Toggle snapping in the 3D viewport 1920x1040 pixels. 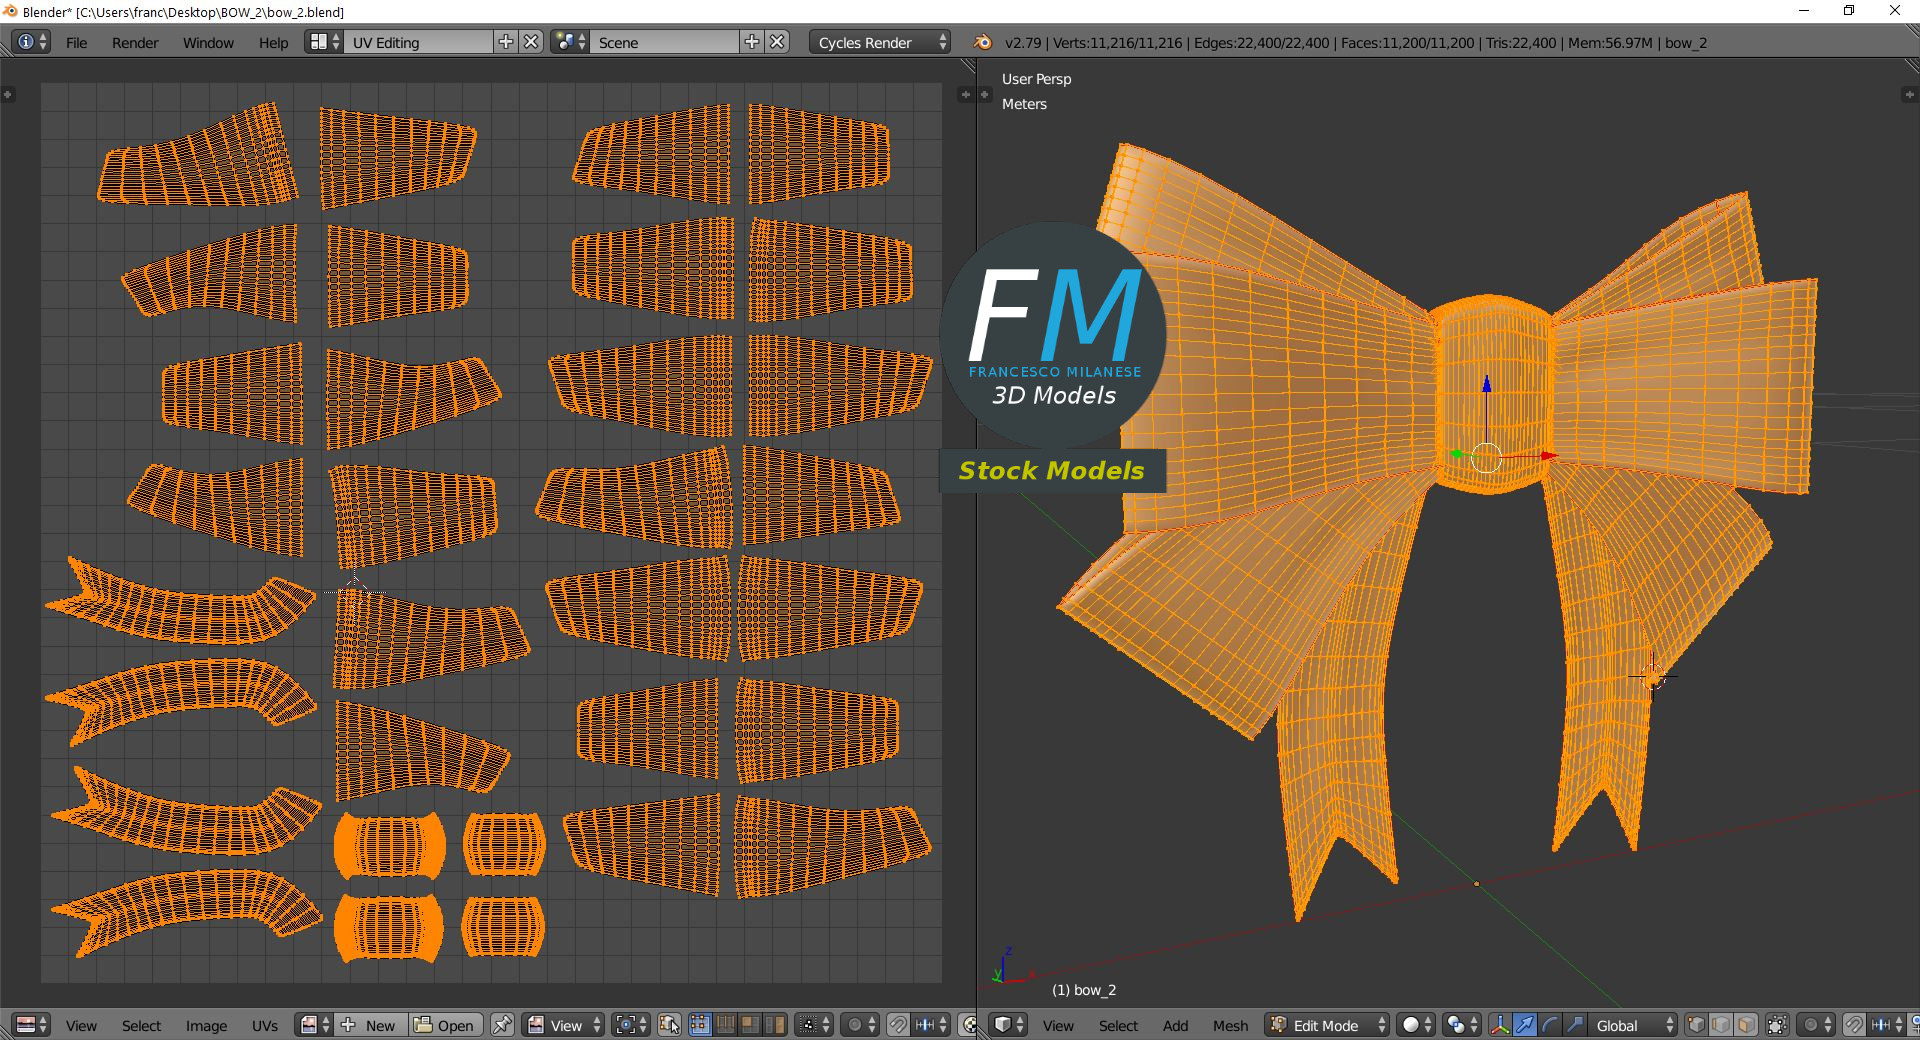(x=1854, y=1025)
